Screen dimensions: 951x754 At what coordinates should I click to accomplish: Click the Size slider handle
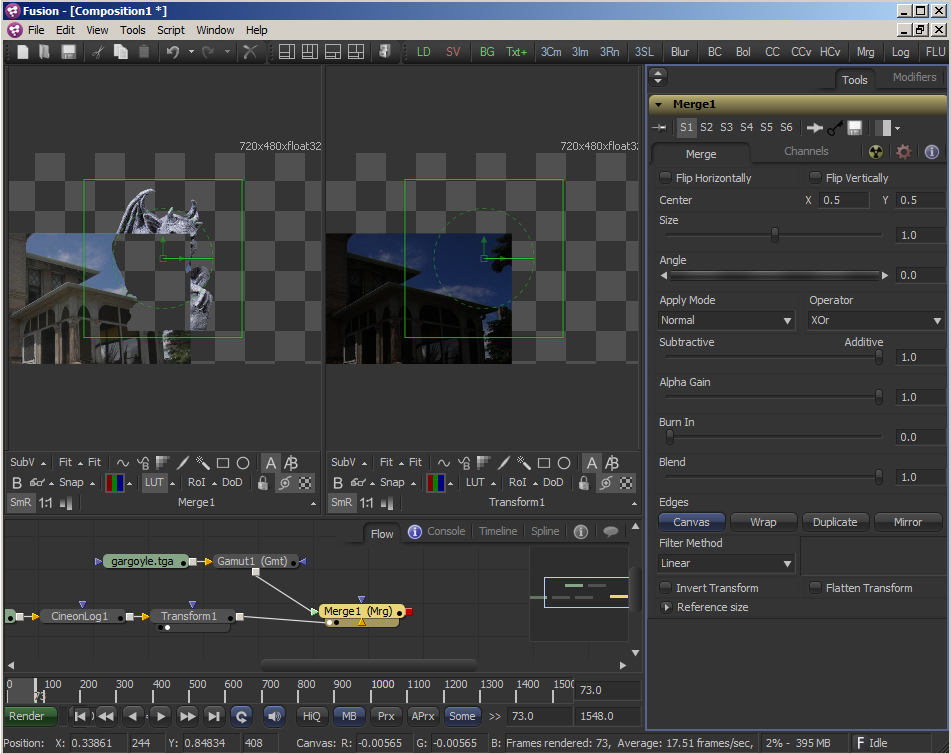coord(775,235)
